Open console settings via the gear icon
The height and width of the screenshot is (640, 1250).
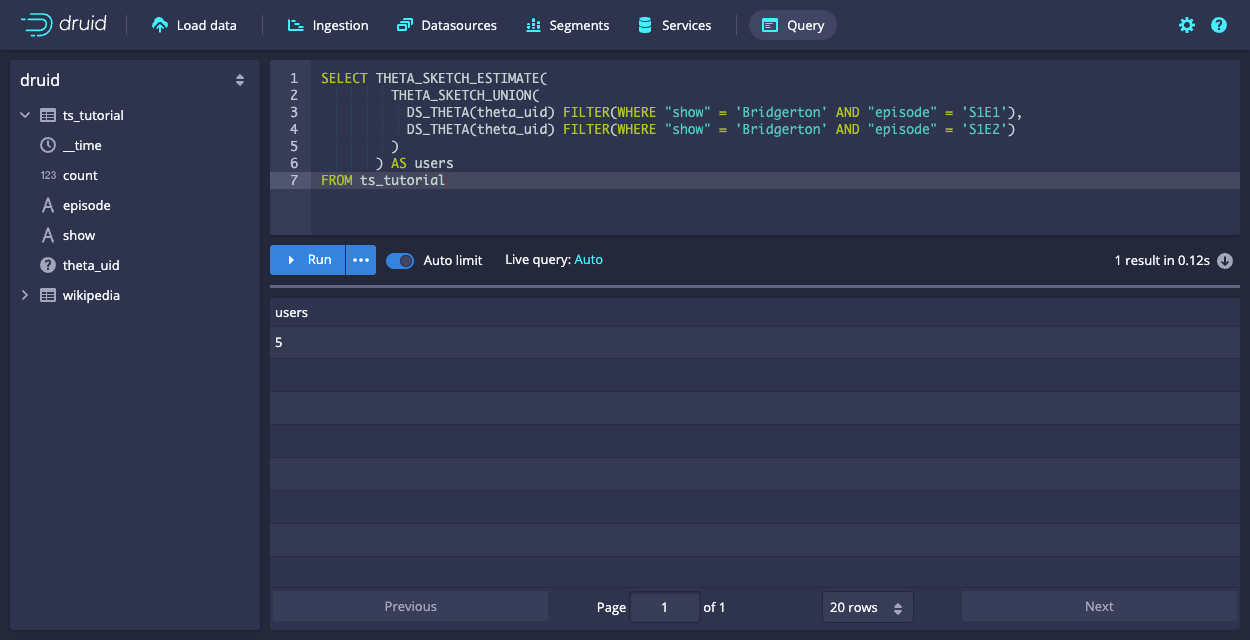tap(1186, 24)
